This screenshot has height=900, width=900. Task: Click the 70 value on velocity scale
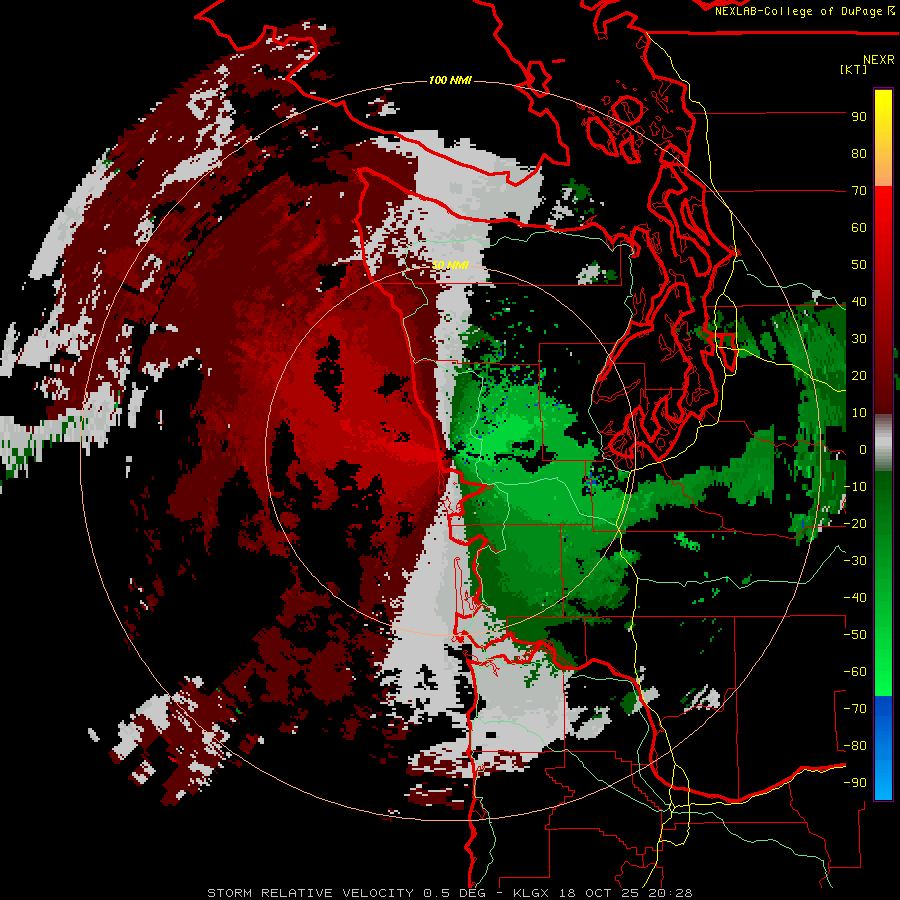point(859,191)
